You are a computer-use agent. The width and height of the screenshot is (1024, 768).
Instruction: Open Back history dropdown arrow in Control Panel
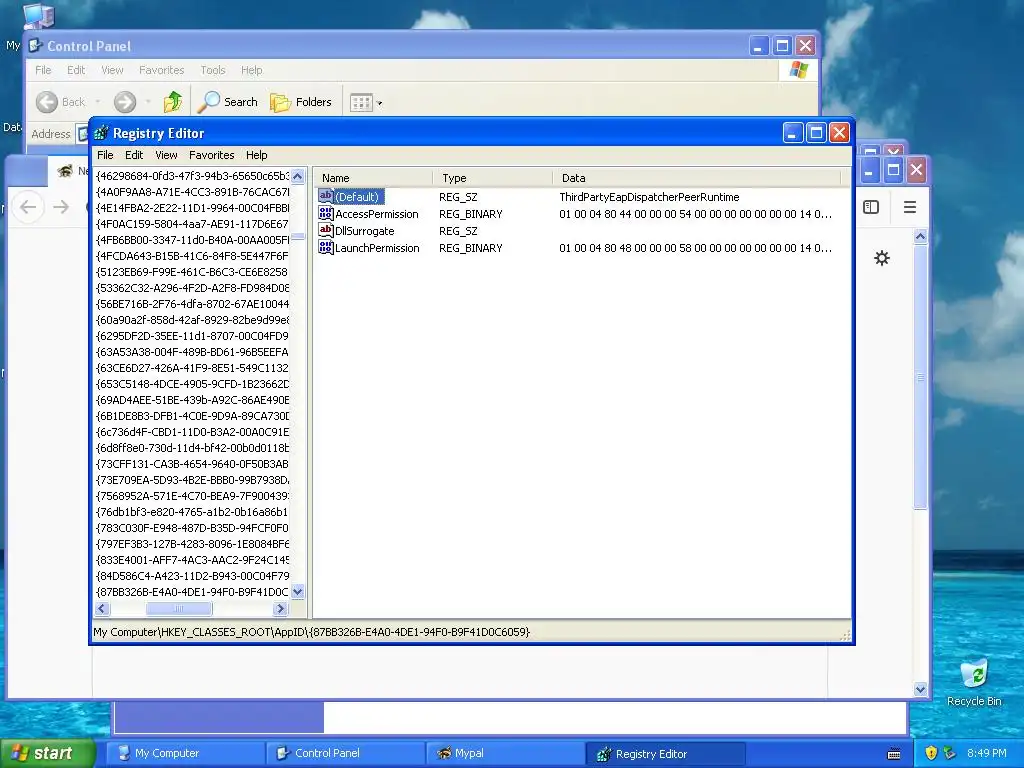click(98, 102)
